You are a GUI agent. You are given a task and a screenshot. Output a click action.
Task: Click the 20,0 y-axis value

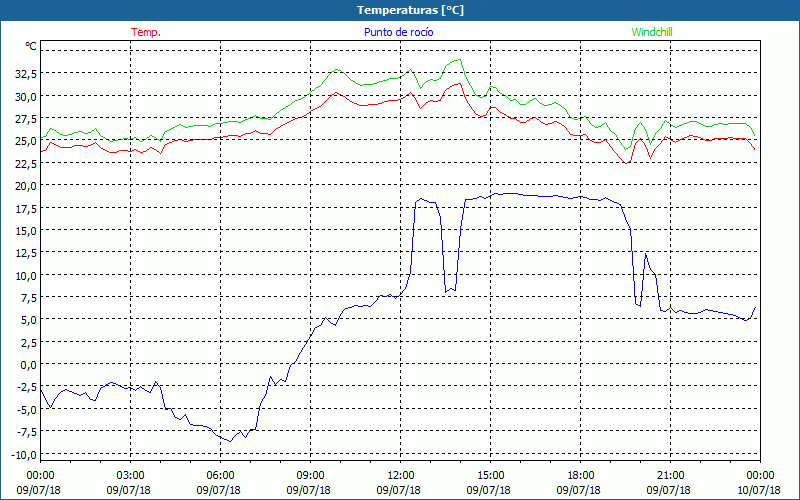pos(26,186)
